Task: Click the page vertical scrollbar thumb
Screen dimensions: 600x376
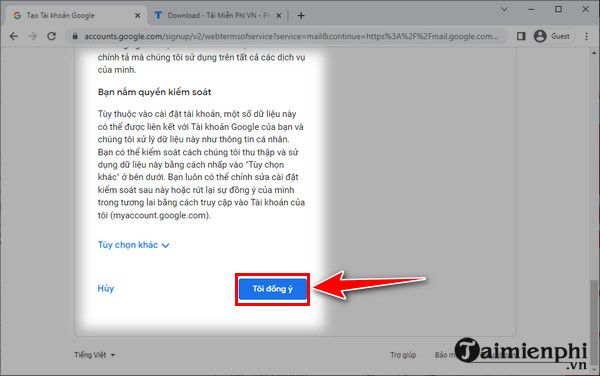Action: click(x=594, y=322)
